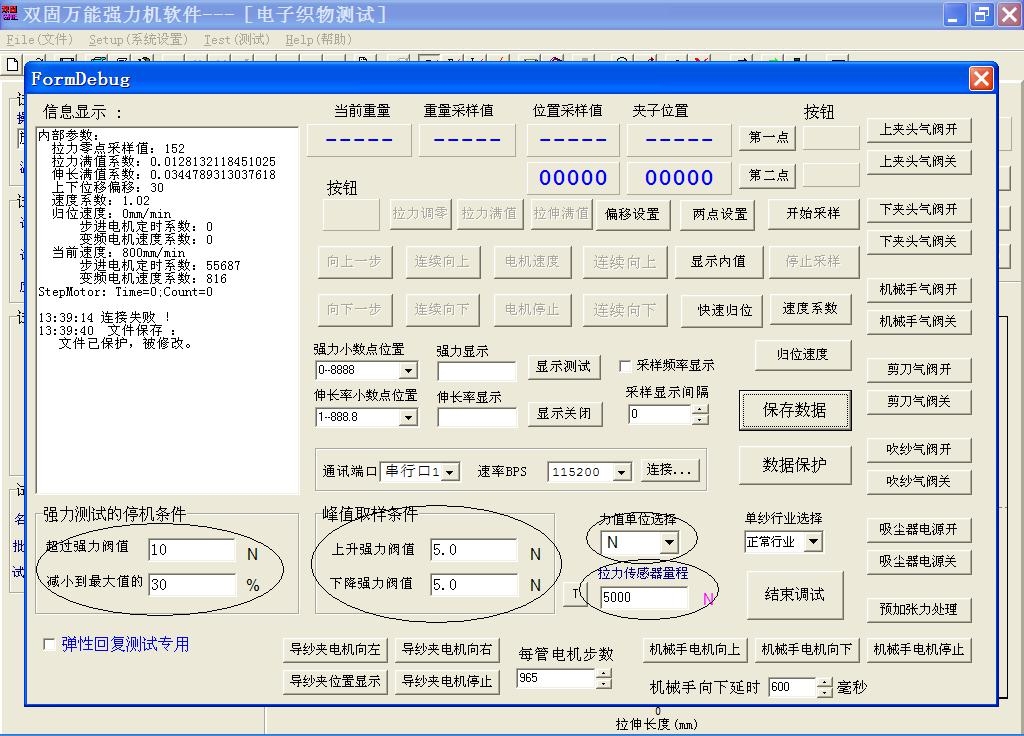Click the 连接... connect button
1024x736 pixels.
click(x=670, y=470)
